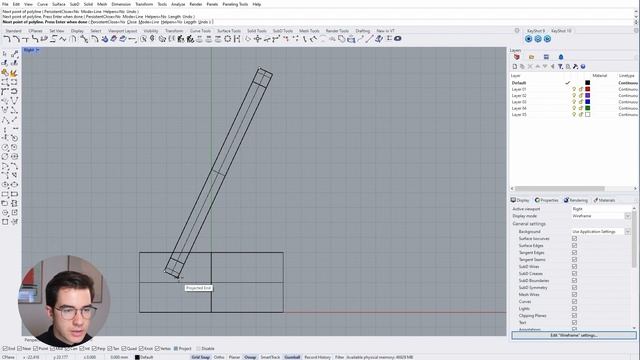Click Layer 04 green color swatch
Screen dimensions: 640x360
(588, 108)
